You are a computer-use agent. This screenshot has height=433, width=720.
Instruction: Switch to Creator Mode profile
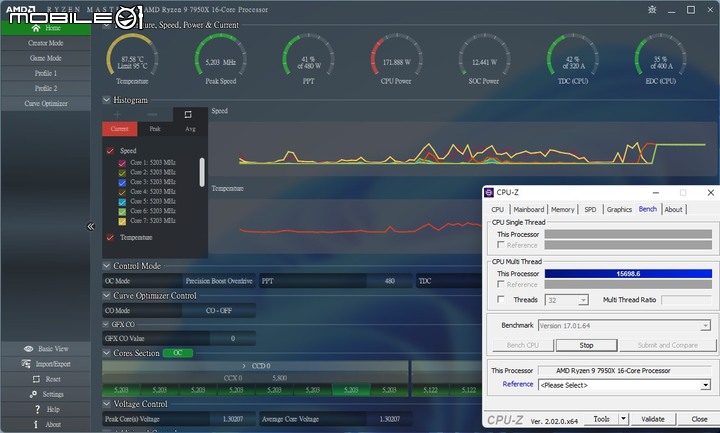click(x=45, y=43)
